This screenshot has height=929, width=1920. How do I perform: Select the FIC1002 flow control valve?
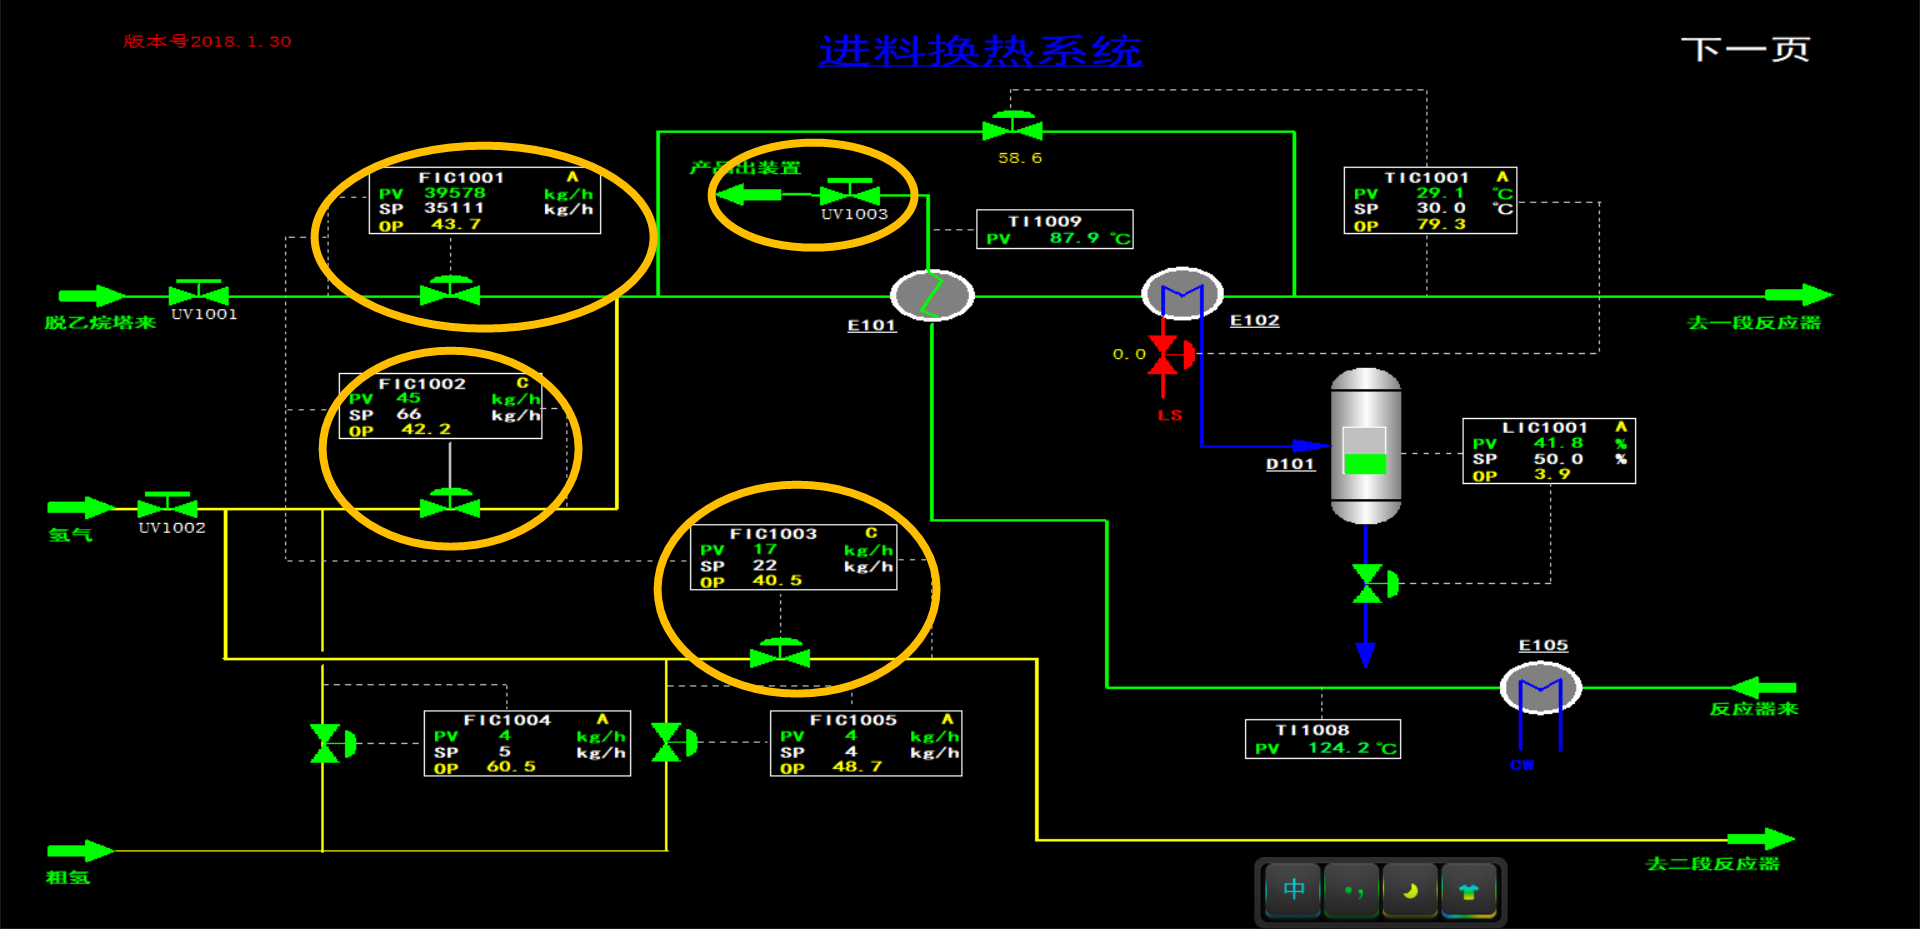click(450, 504)
